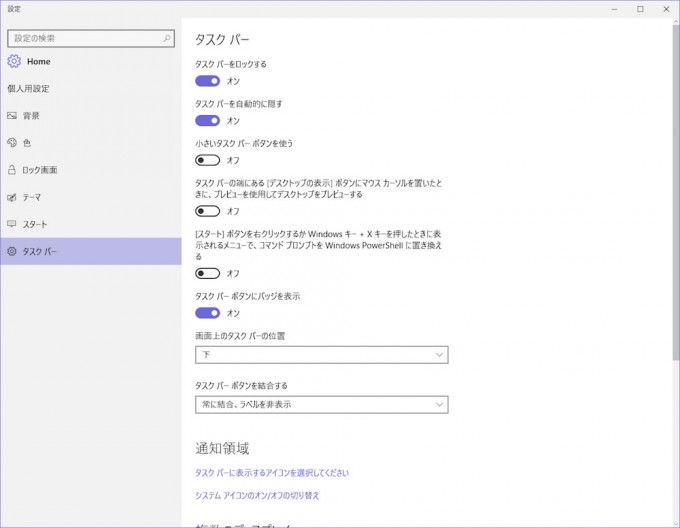Click the ロック画面 padlock icon
Image resolution: width=680 pixels, height=528 pixels.
click(12, 170)
